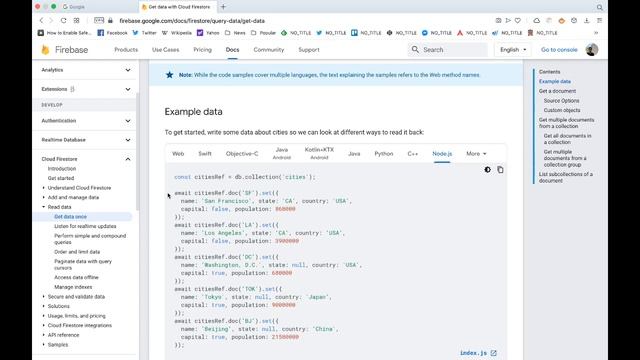Click the heart bookmark icon
Image resolution: width=640 pixels, height=360 pixels.
pos(518,20)
